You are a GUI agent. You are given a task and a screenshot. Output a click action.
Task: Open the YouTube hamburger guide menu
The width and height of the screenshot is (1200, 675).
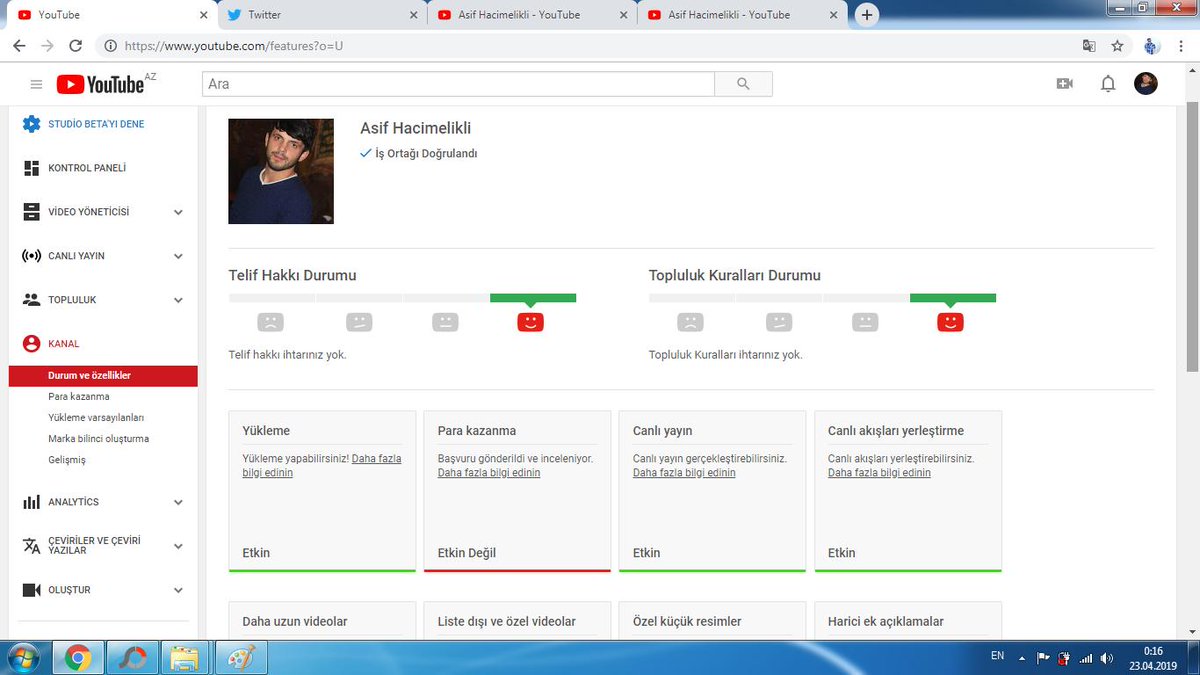click(36, 85)
